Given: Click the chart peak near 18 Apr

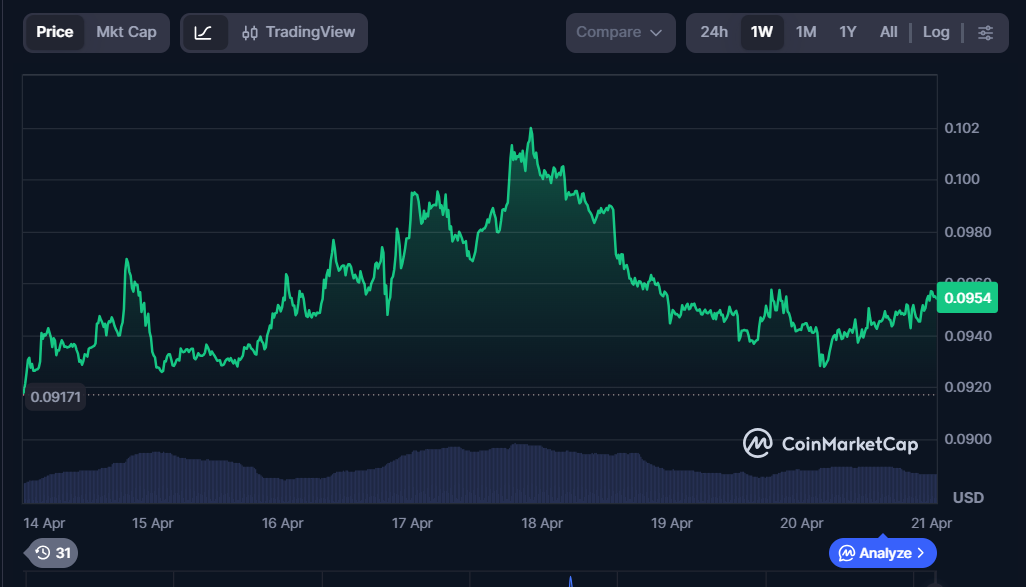Looking at the screenshot, I should click(530, 129).
